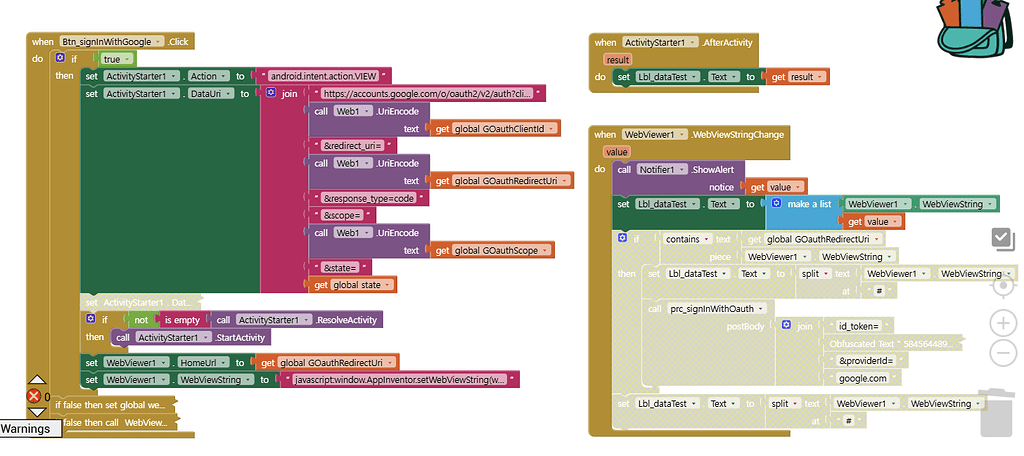This screenshot has height=456, width=1024.
Task: Open mutator gear on make a list block
Action: pos(776,203)
